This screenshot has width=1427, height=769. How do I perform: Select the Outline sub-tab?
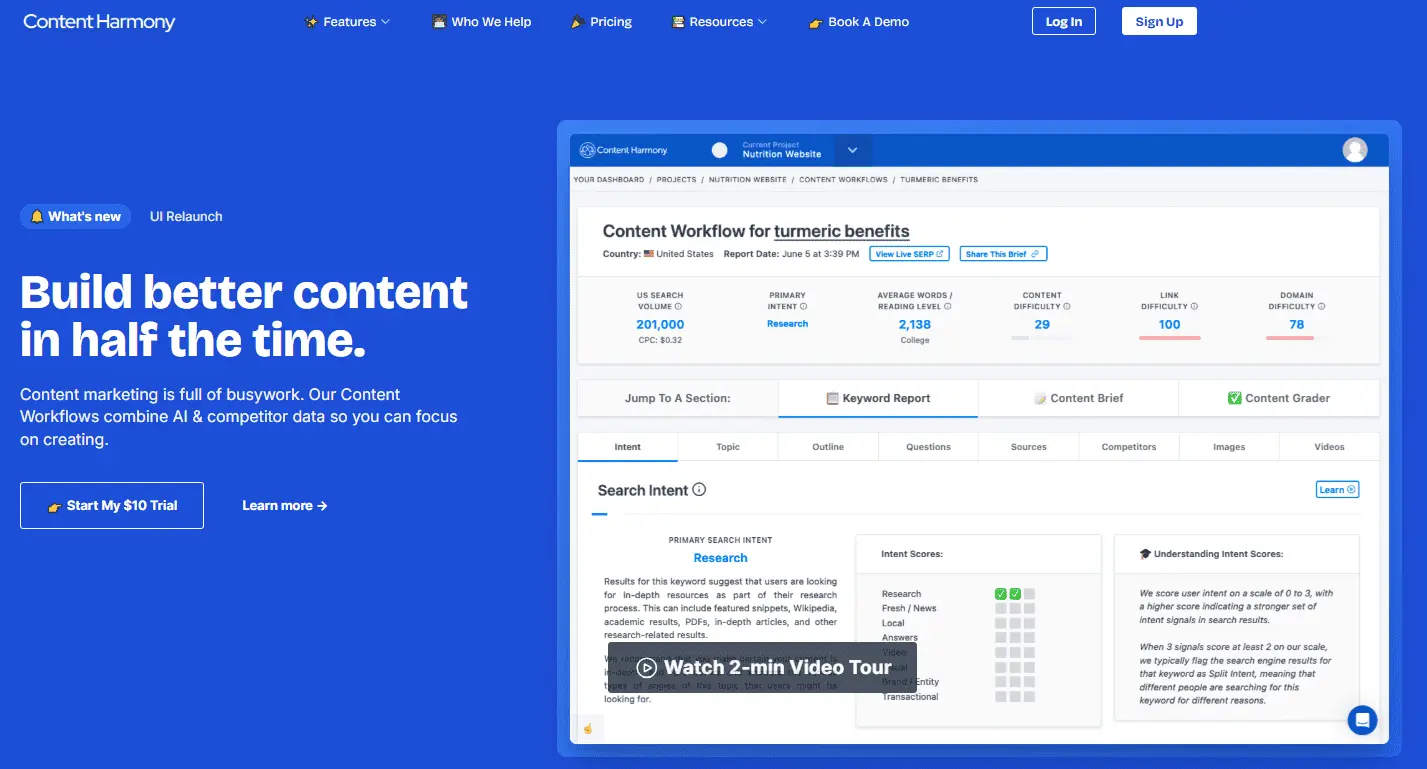[828, 447]
